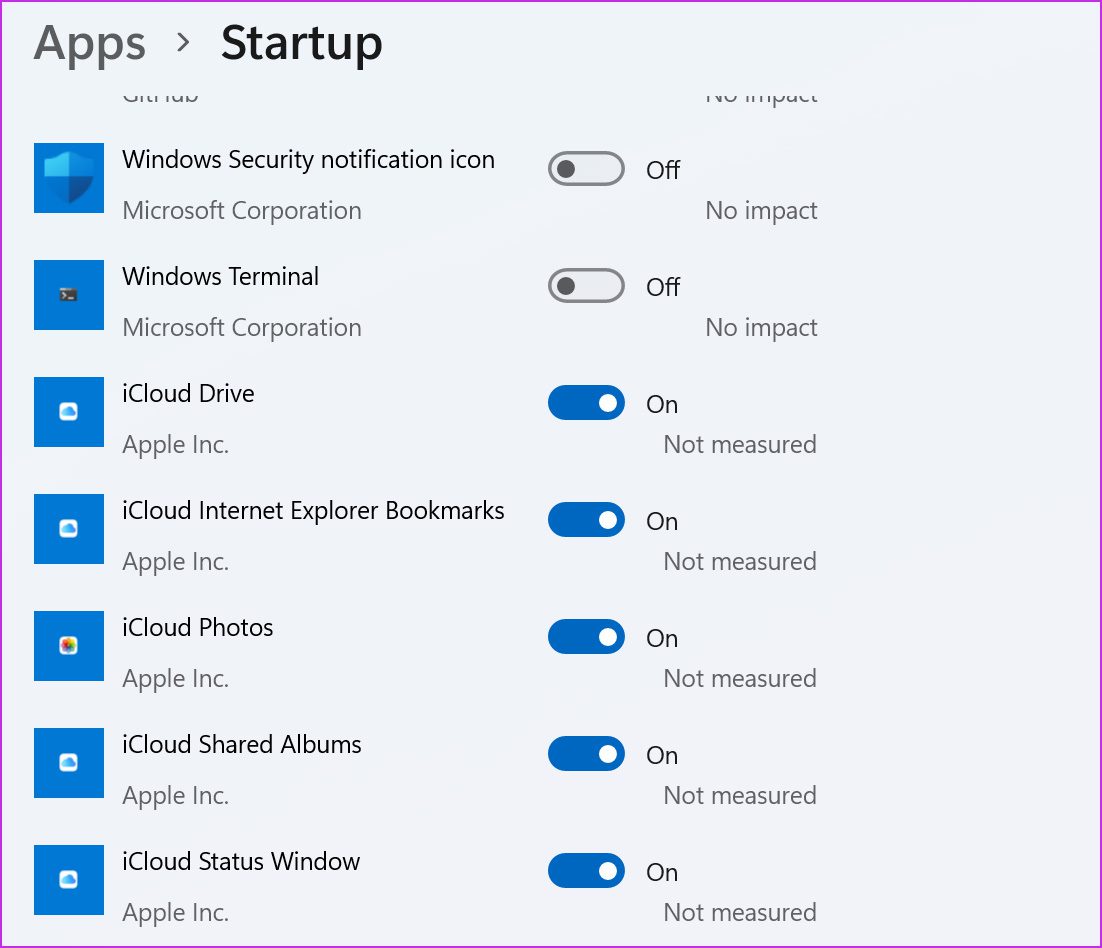Click the iCloud Photos app icon

click(x=69, y=646)
